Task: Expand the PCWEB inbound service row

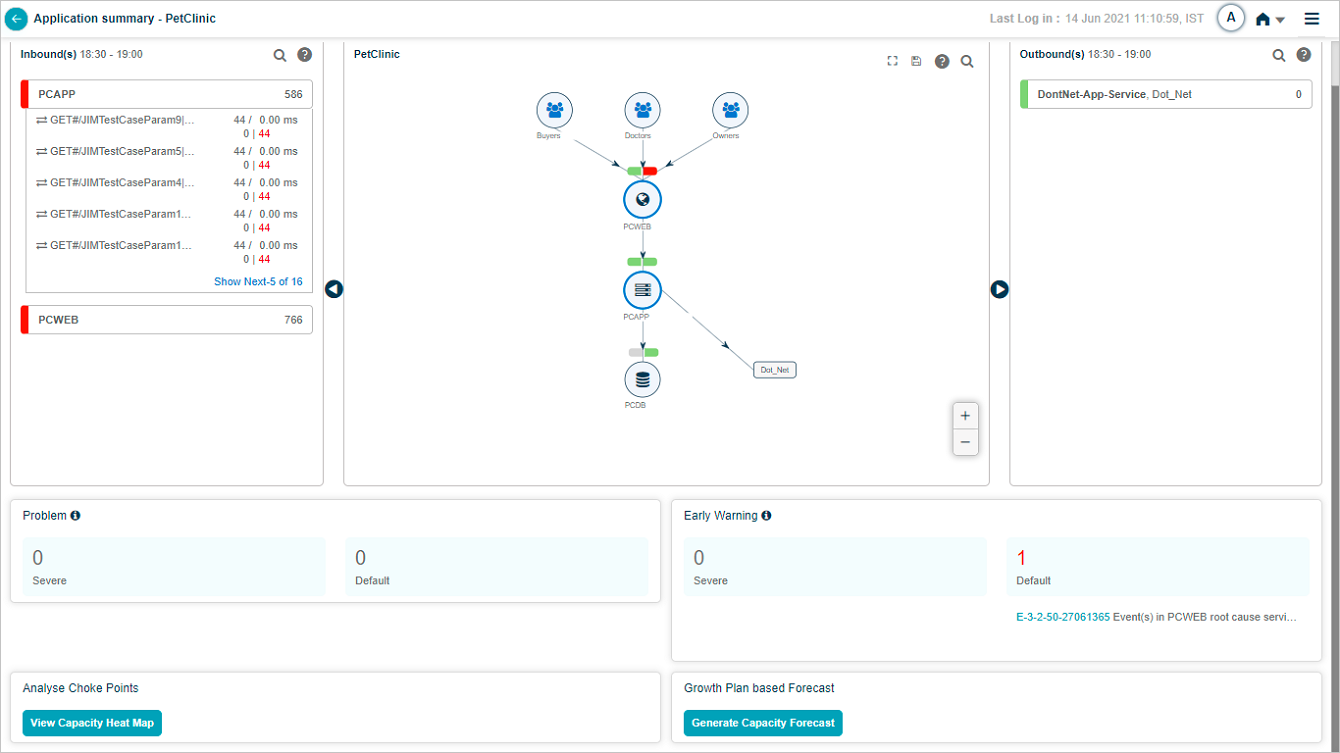Action: [167, 320]
